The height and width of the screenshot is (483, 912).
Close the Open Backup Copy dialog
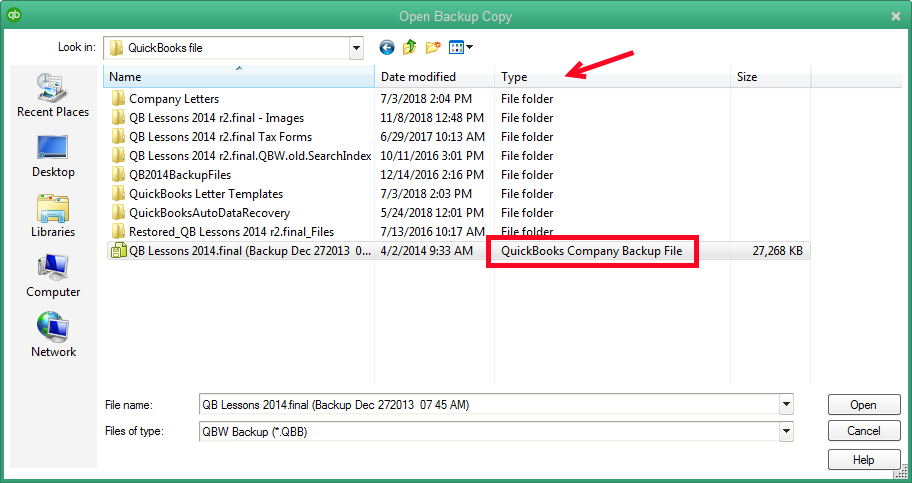896,16
